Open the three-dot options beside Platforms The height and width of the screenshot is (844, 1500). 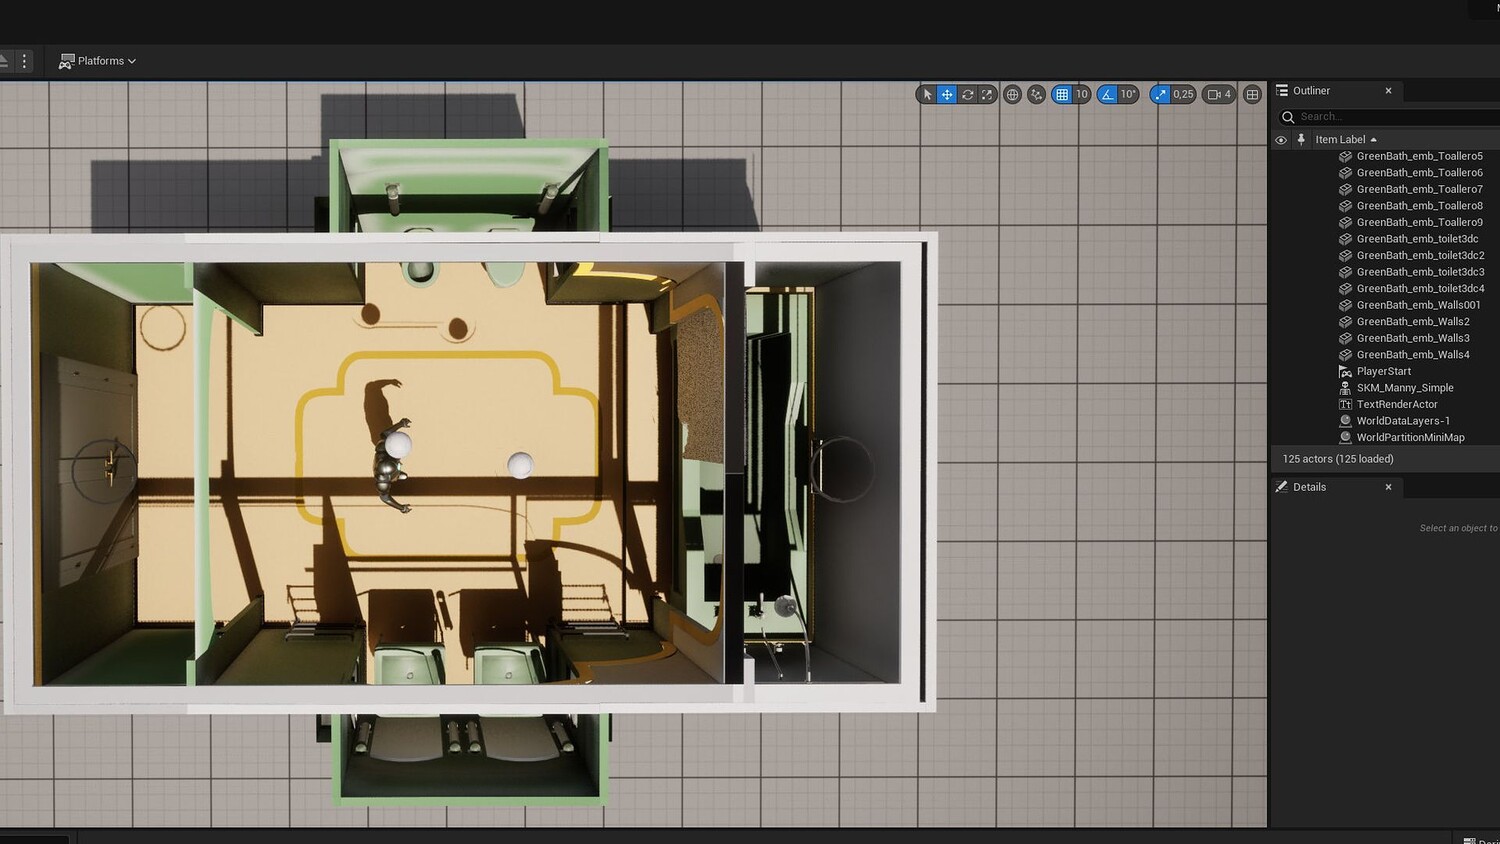point(24,61)
